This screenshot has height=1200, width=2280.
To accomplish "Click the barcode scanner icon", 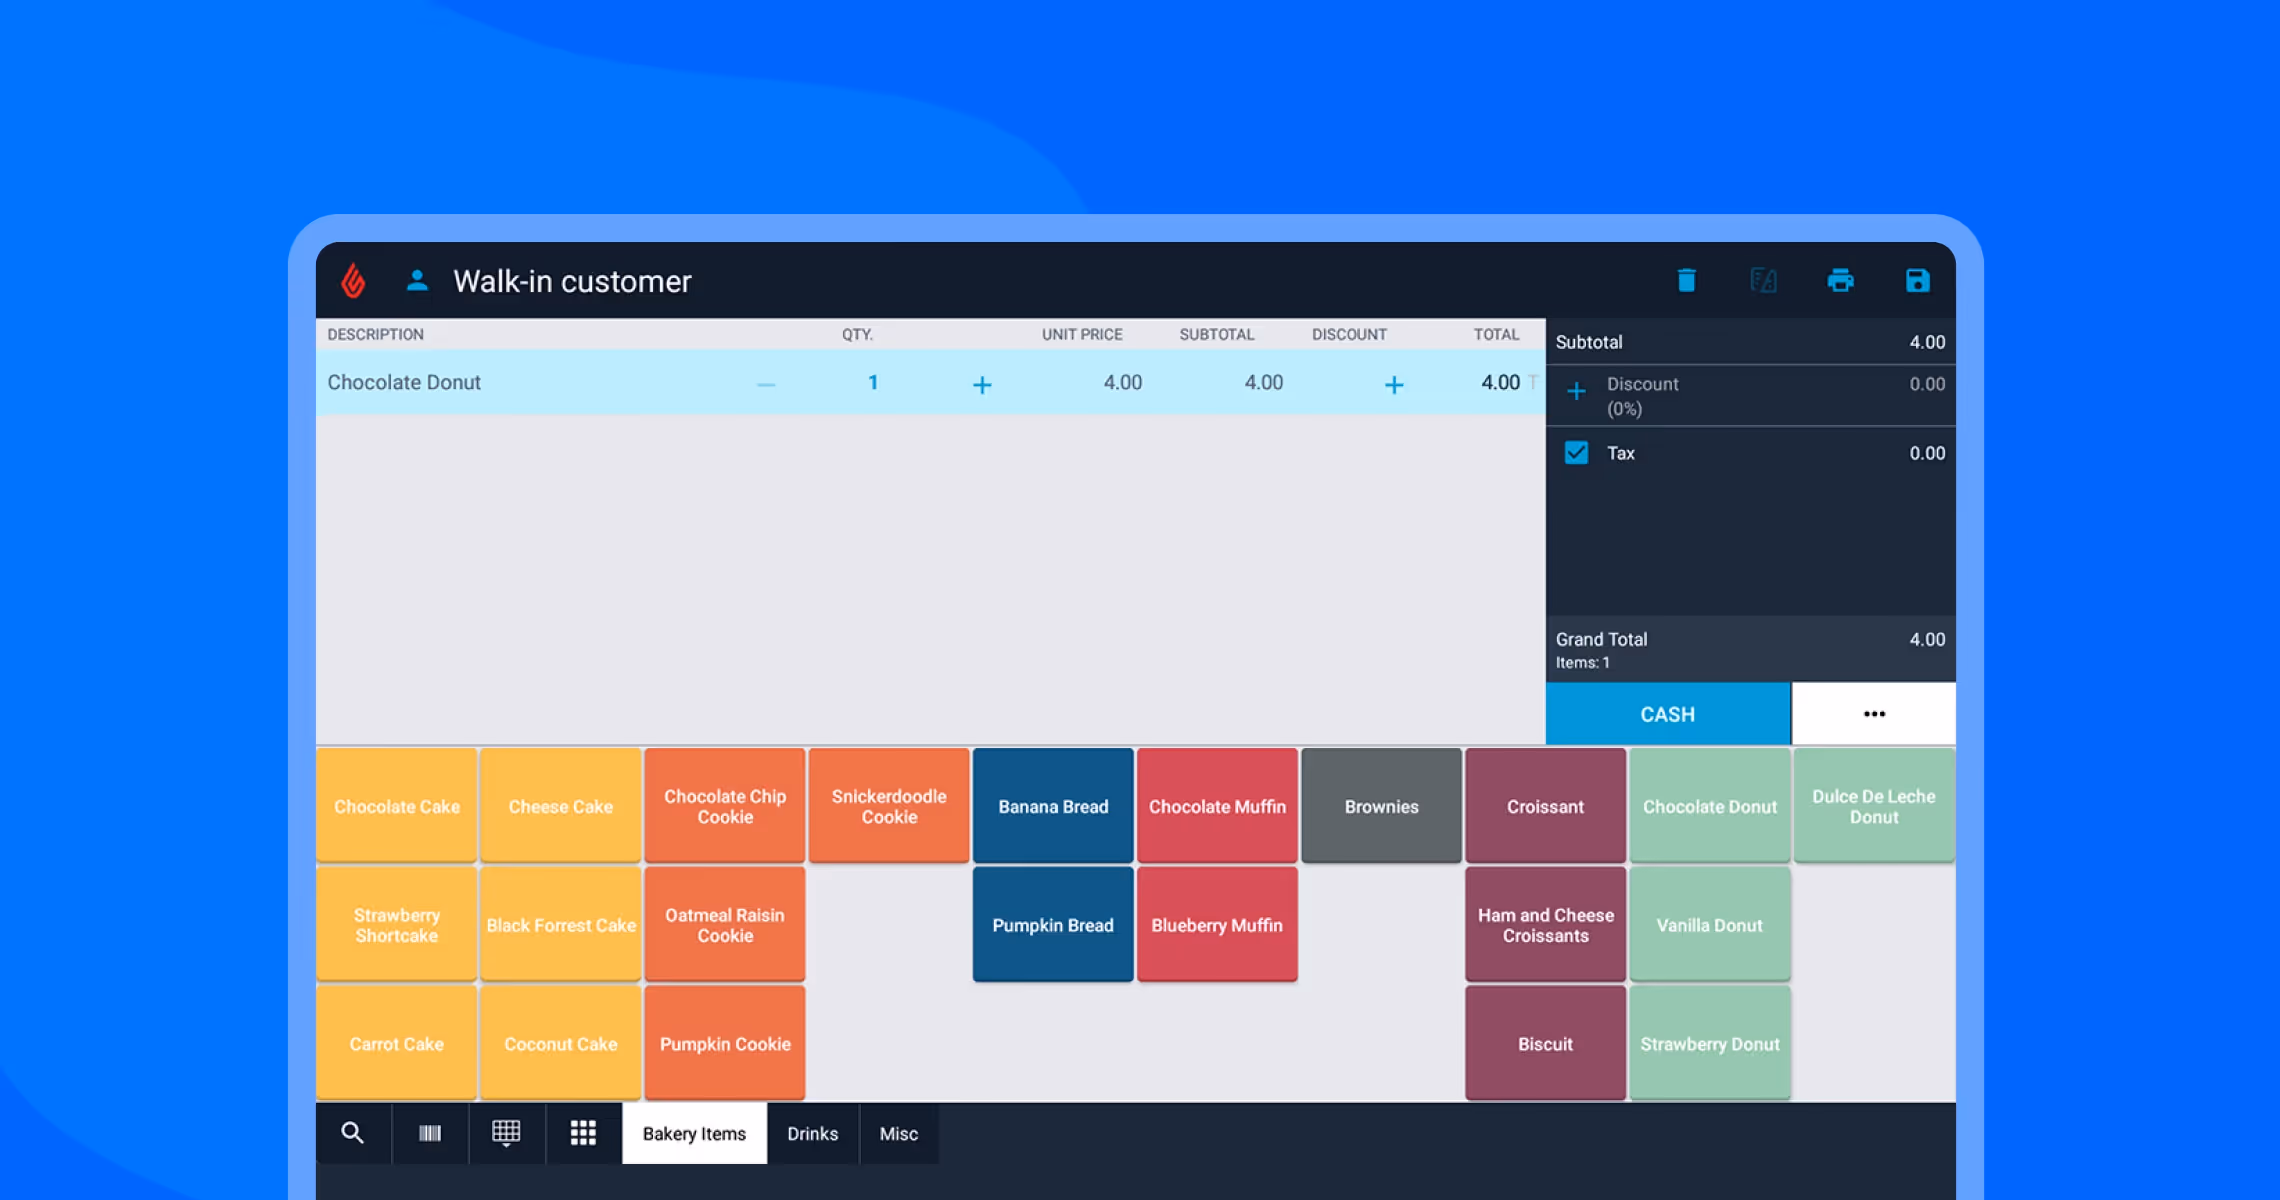I will [x=430, y=1133].
